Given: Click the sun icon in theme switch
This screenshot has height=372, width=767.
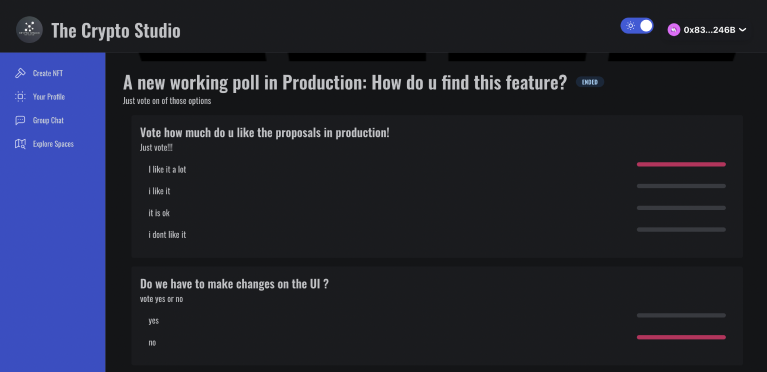Looking at the screenshot, I should (x=631, y=26).
